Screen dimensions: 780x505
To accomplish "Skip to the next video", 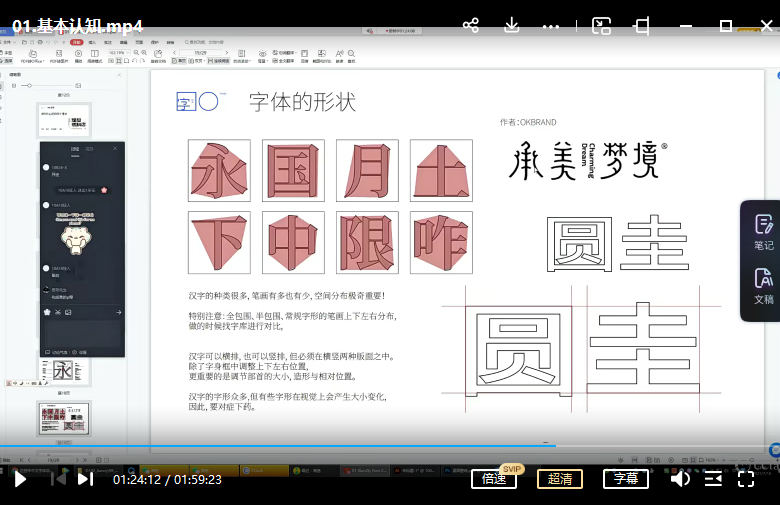I will tap(85, 479).
